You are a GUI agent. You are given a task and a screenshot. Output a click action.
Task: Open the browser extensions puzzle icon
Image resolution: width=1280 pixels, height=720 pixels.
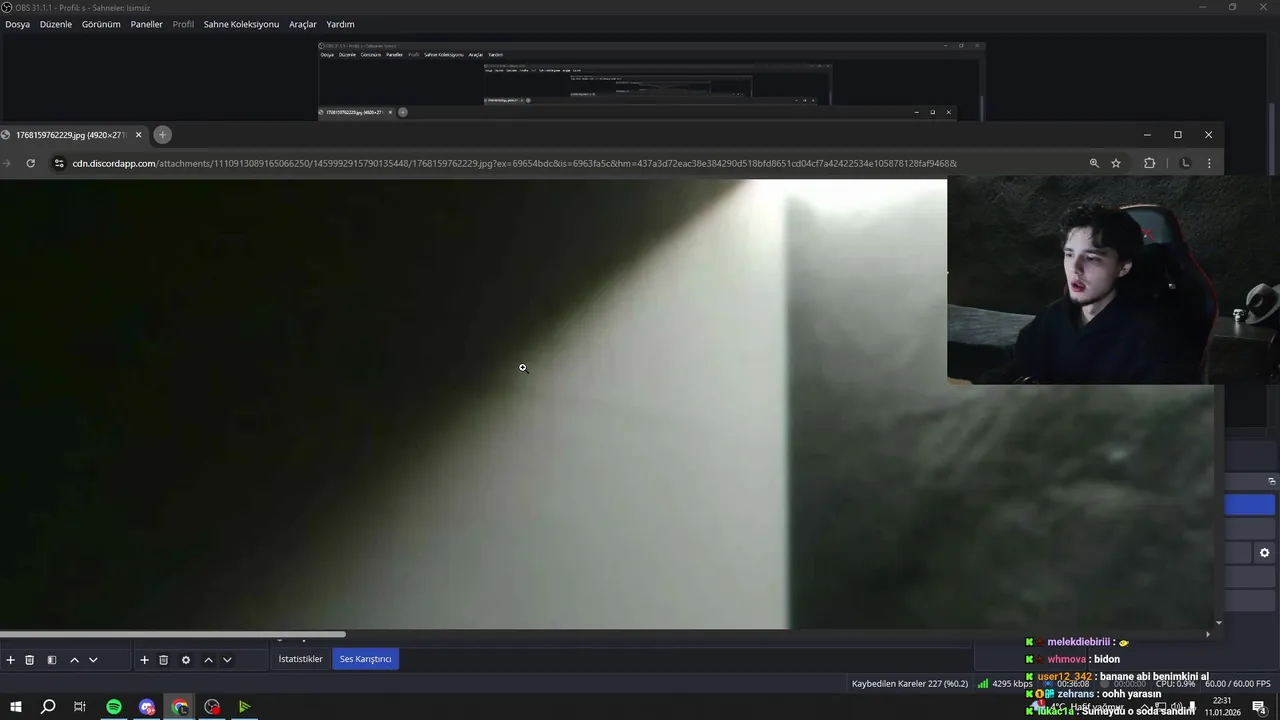coord(1149,163)
